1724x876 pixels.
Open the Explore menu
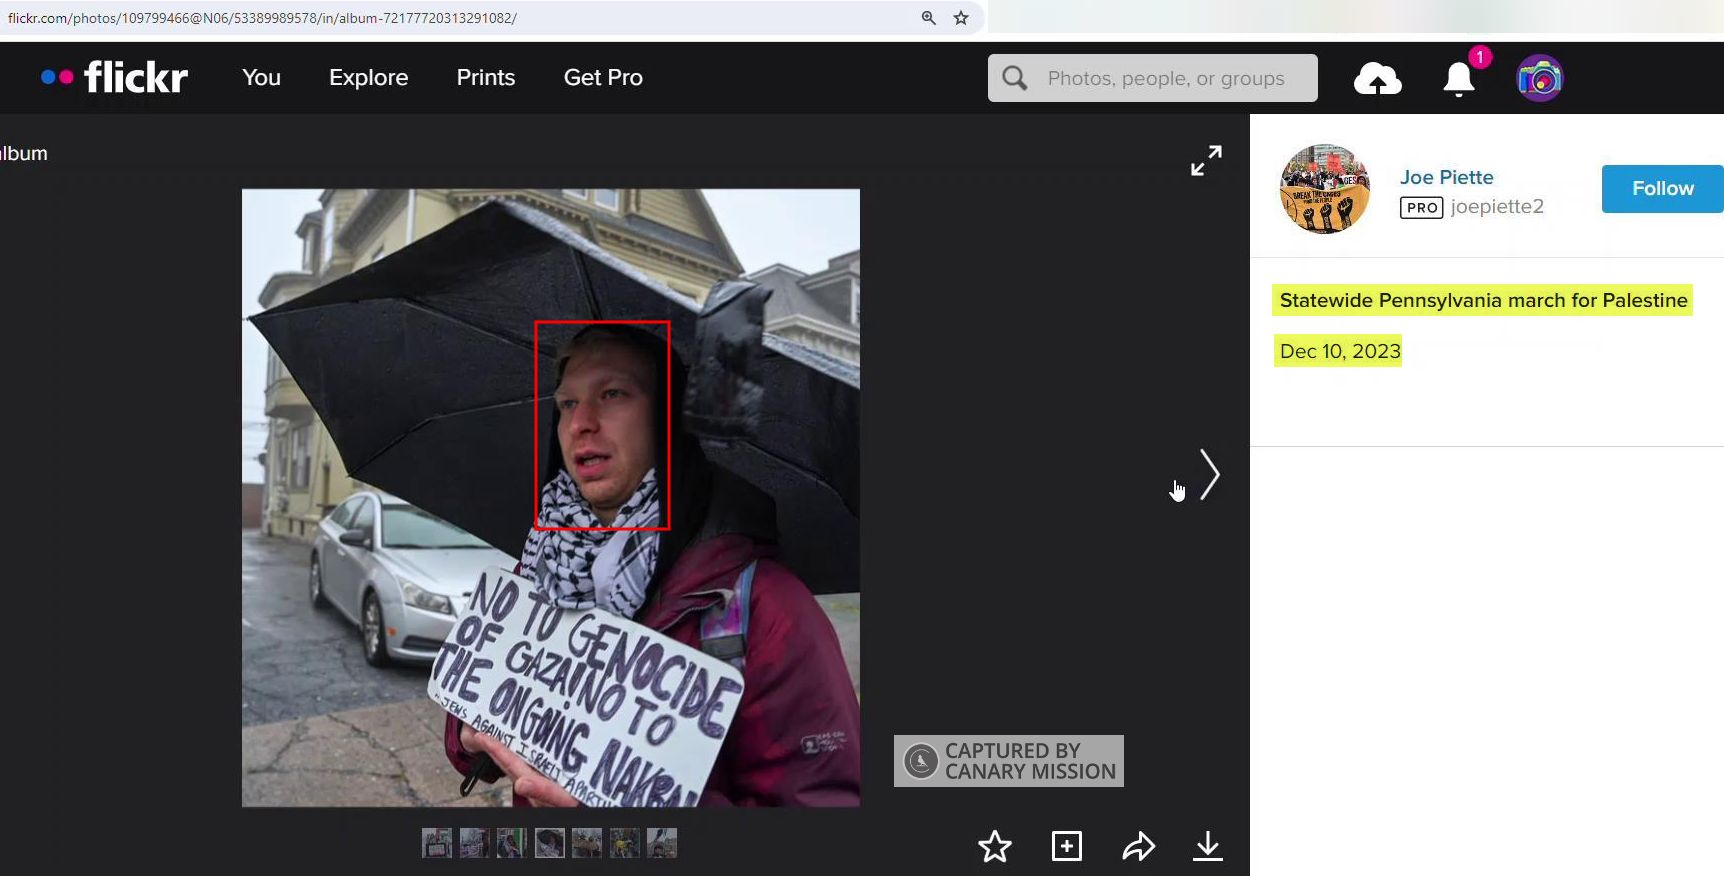click(x=368, y=78)
